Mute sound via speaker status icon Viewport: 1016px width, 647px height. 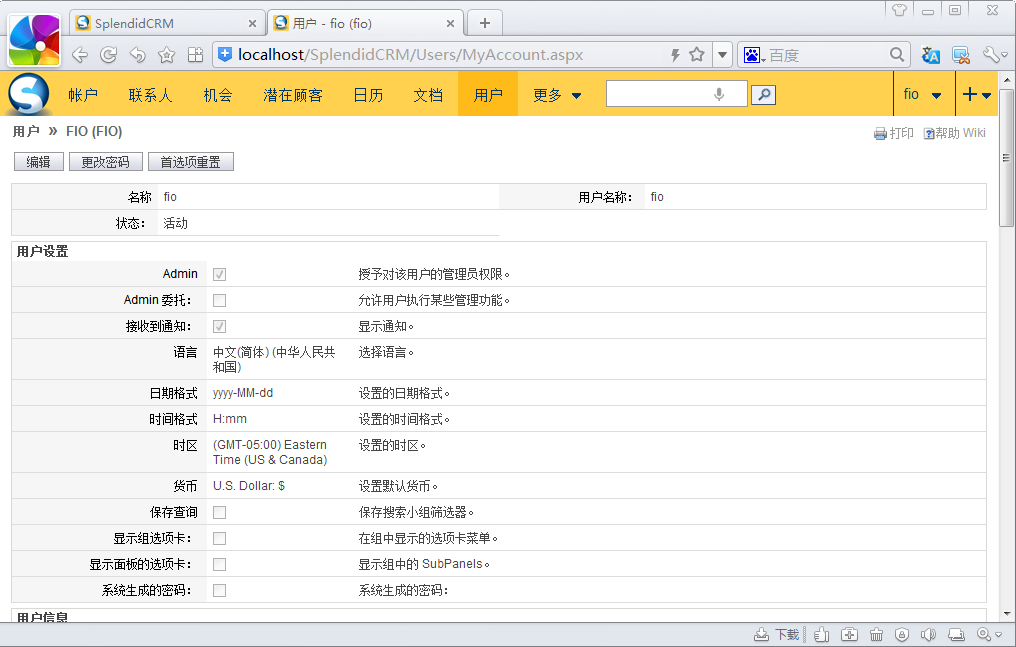(x=929, y=635)
